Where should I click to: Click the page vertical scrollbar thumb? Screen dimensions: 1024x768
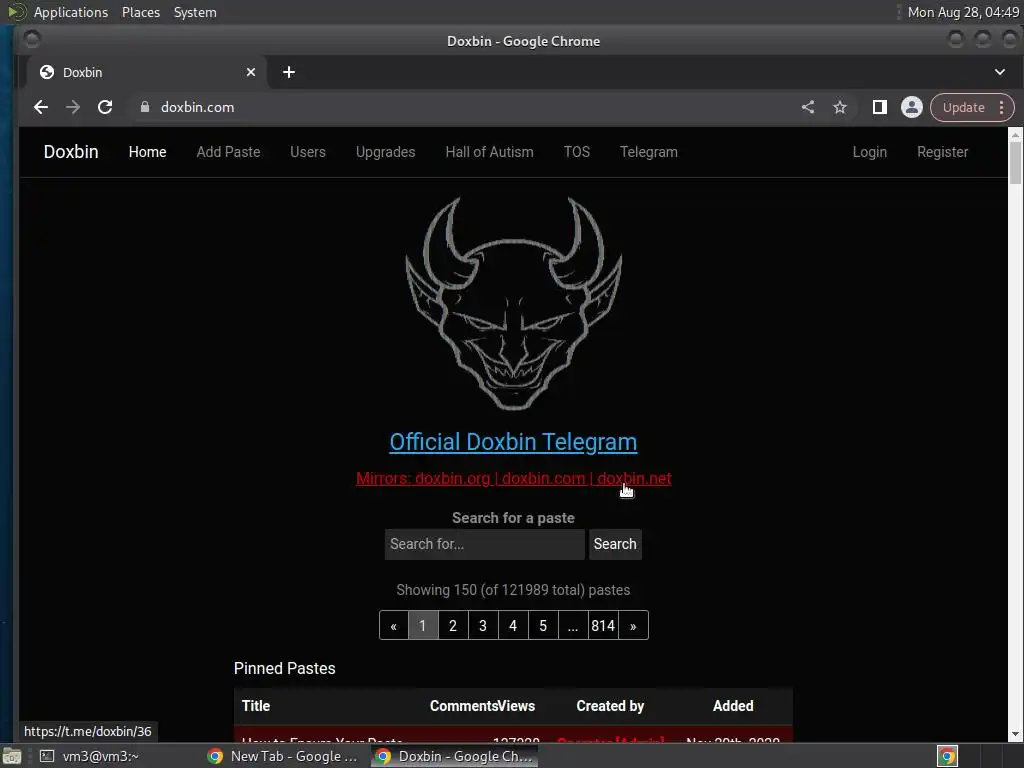(x=1016, y=163)
